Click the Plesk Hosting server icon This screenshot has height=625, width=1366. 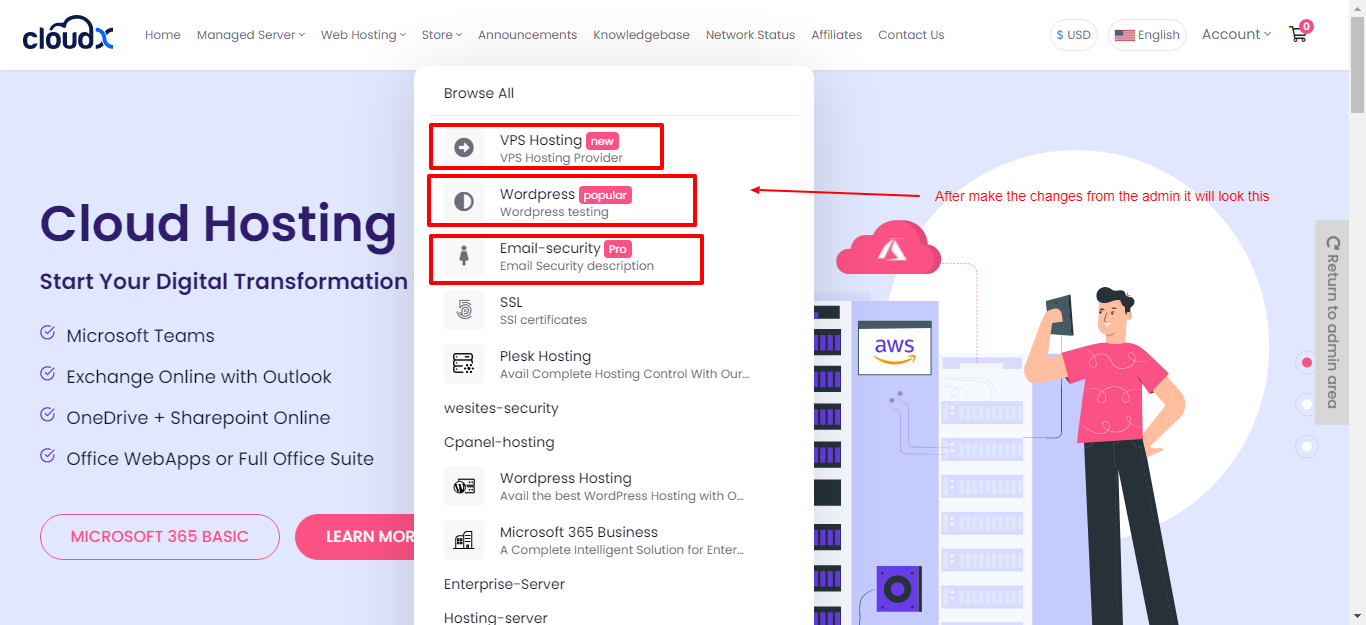click(464, 364)
